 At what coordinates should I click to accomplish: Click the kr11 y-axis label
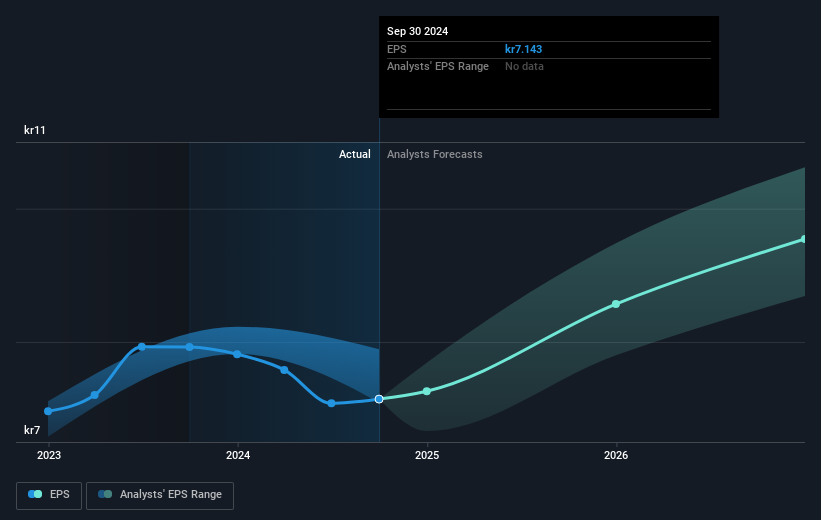[35, 130]
